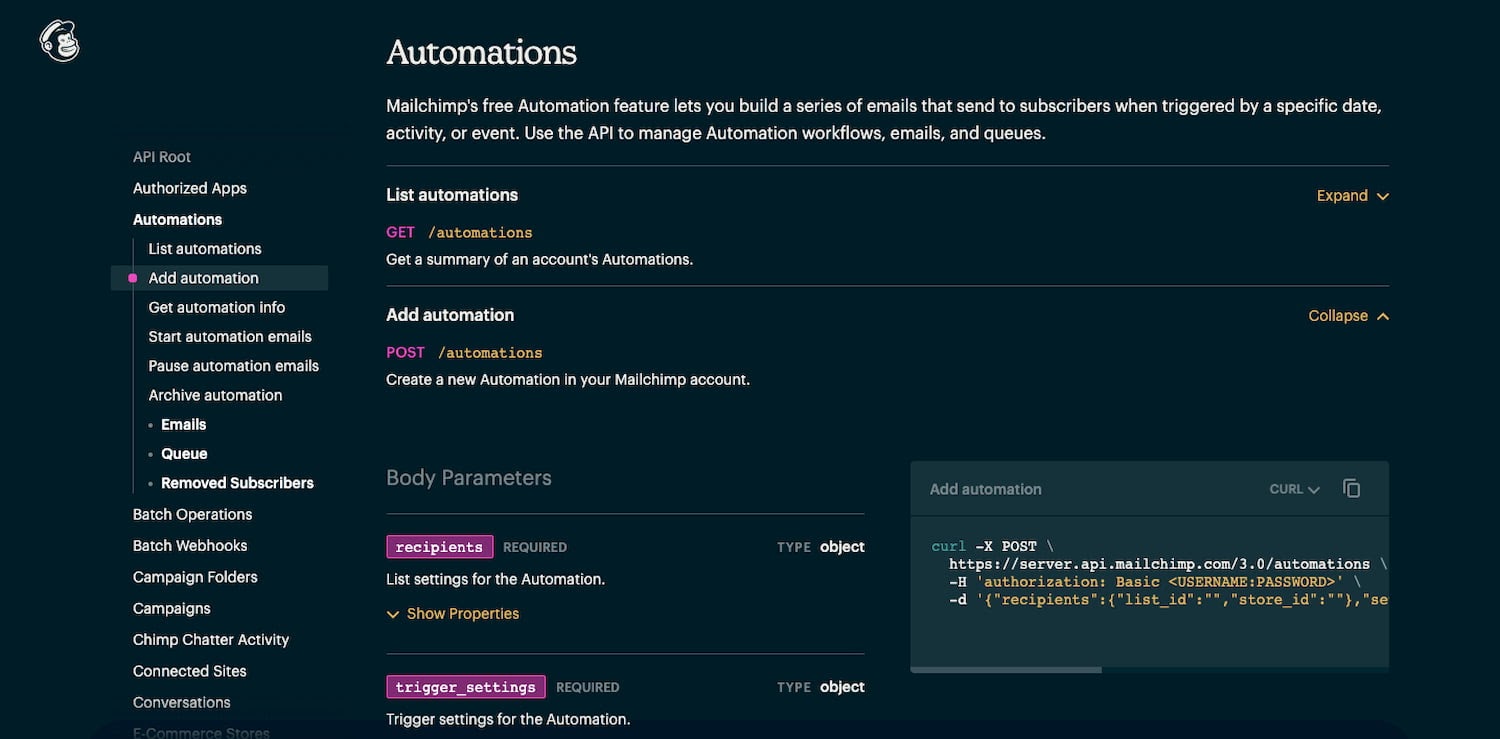Open the Campaigns sidebar section
The height and width of the screenshot is (739, 1500).
[x=171, y=607]
